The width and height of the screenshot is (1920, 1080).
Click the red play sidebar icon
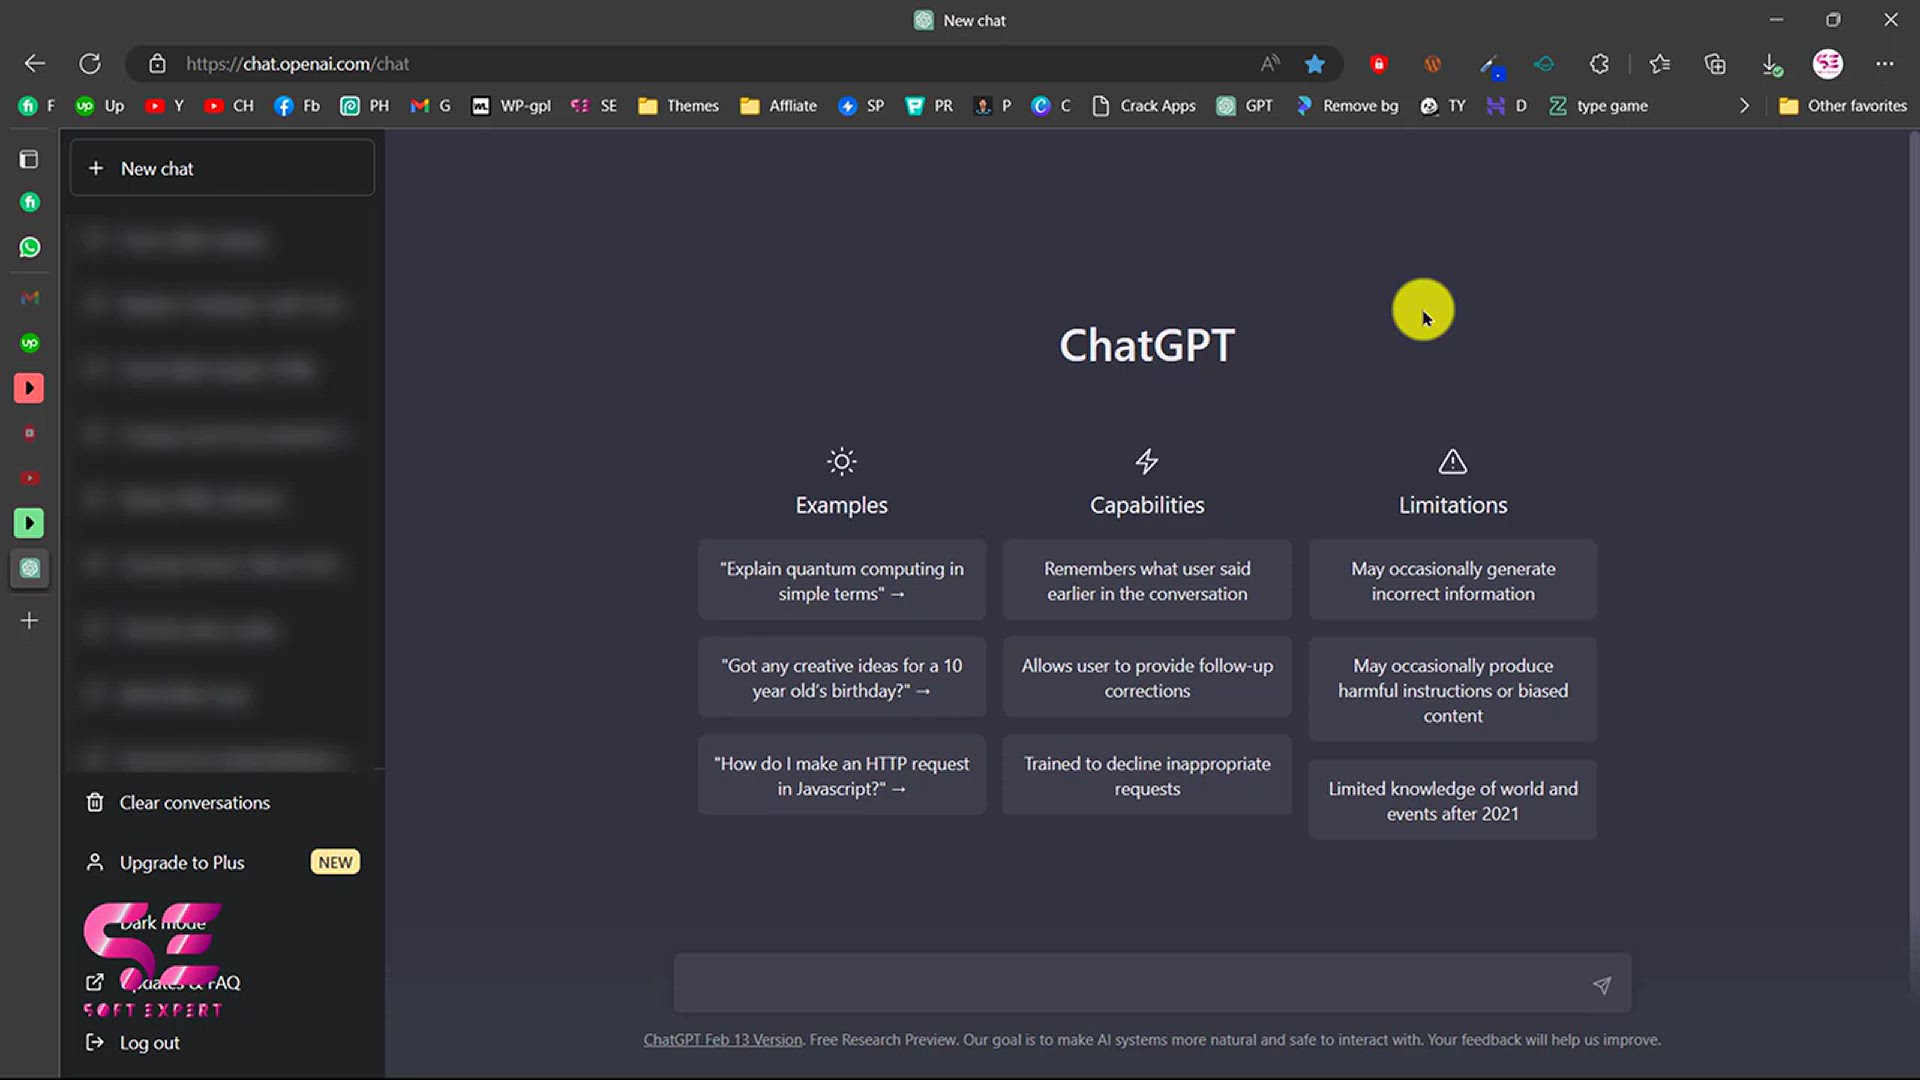click(x=29, y=388)
